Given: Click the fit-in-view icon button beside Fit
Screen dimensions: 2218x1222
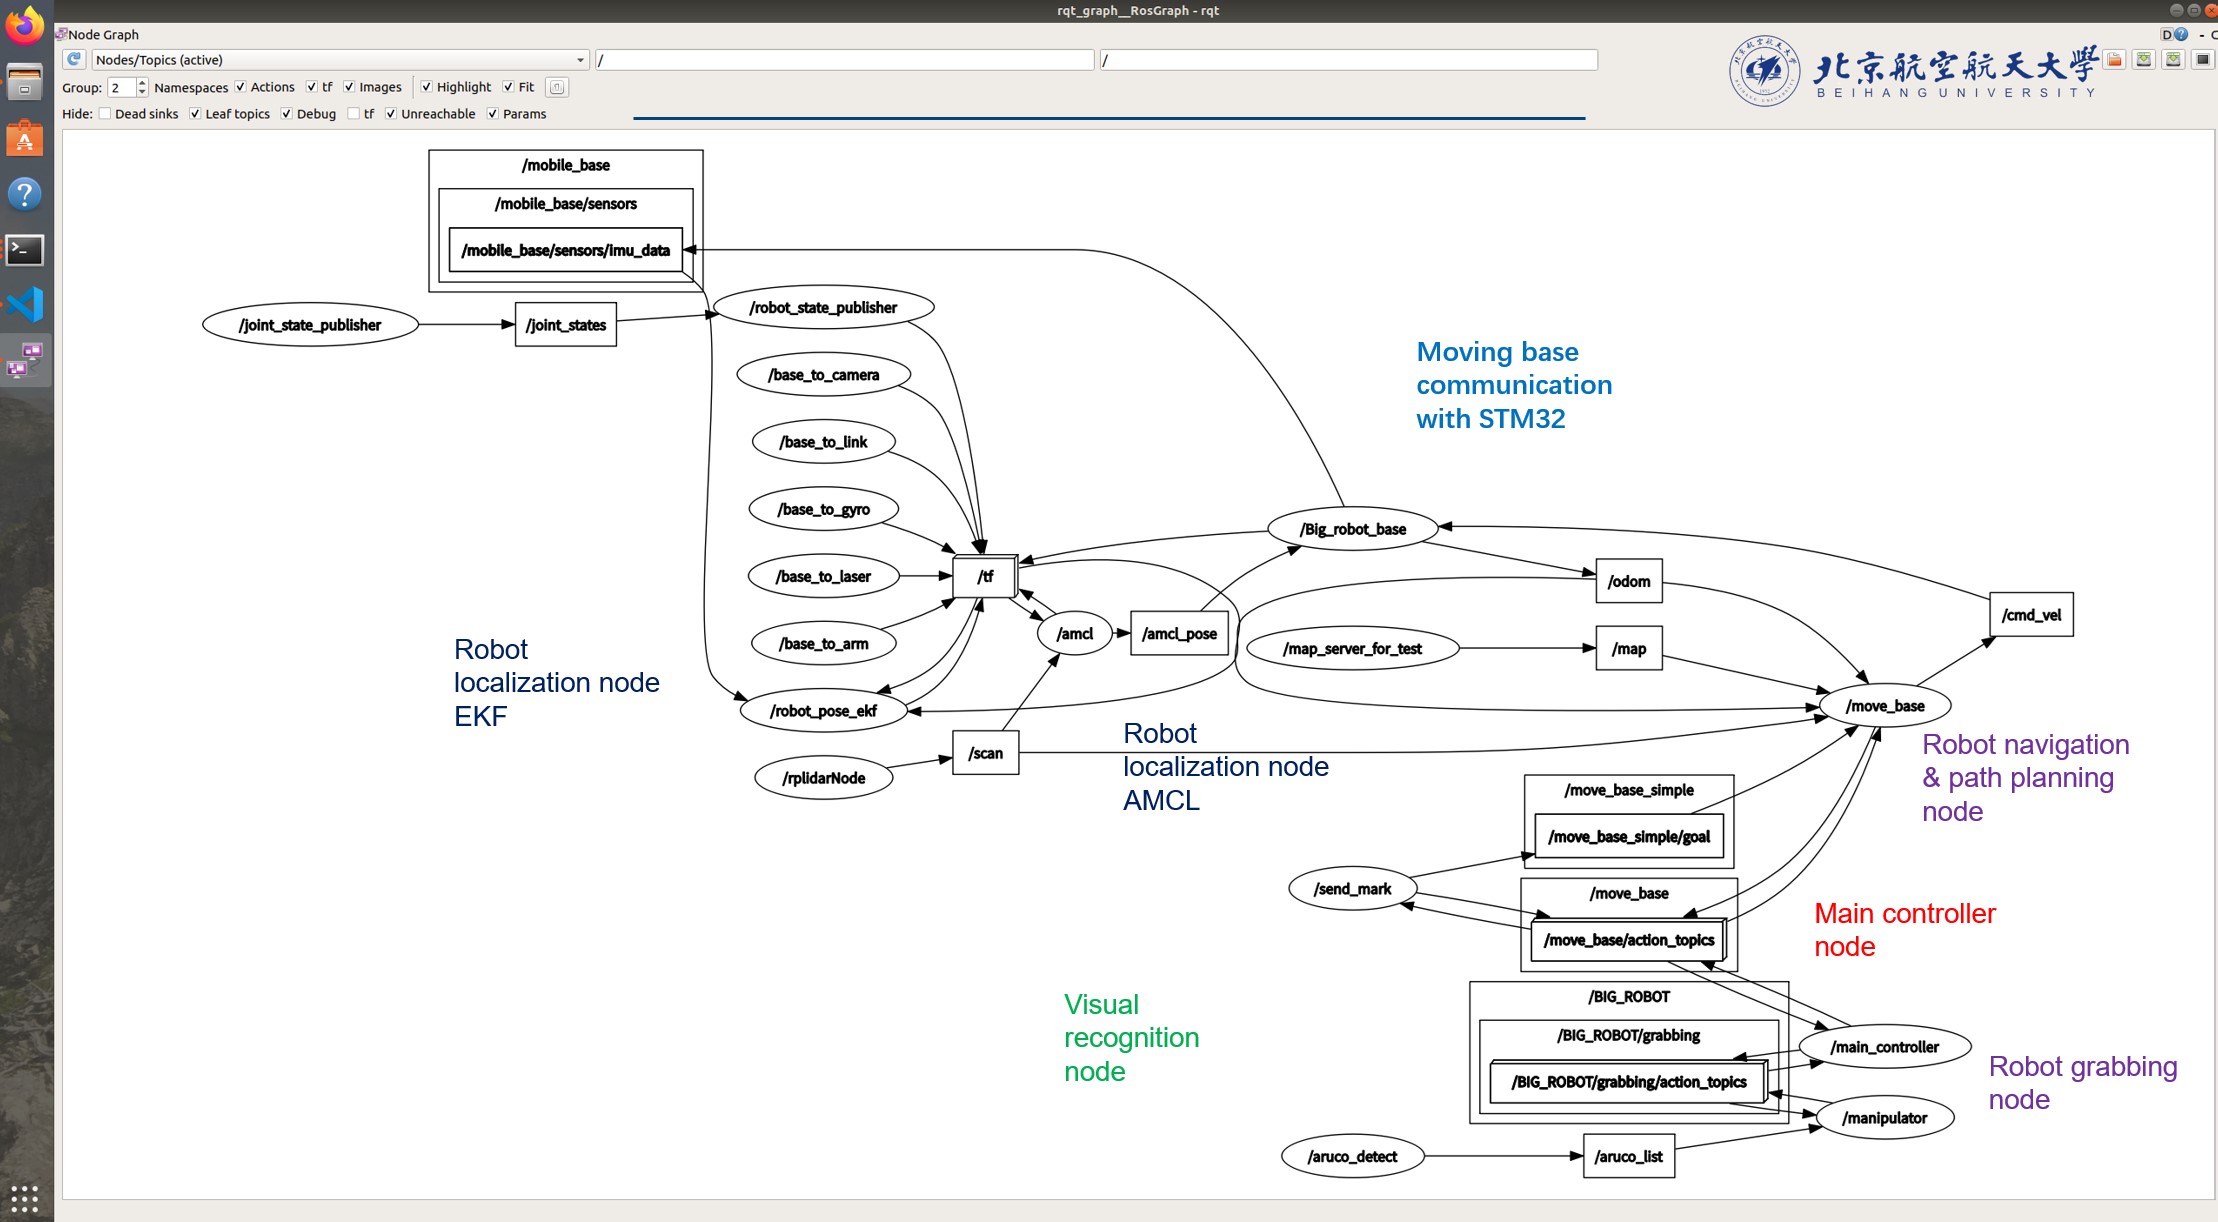Looking at the screenshot, I should 557,88.
